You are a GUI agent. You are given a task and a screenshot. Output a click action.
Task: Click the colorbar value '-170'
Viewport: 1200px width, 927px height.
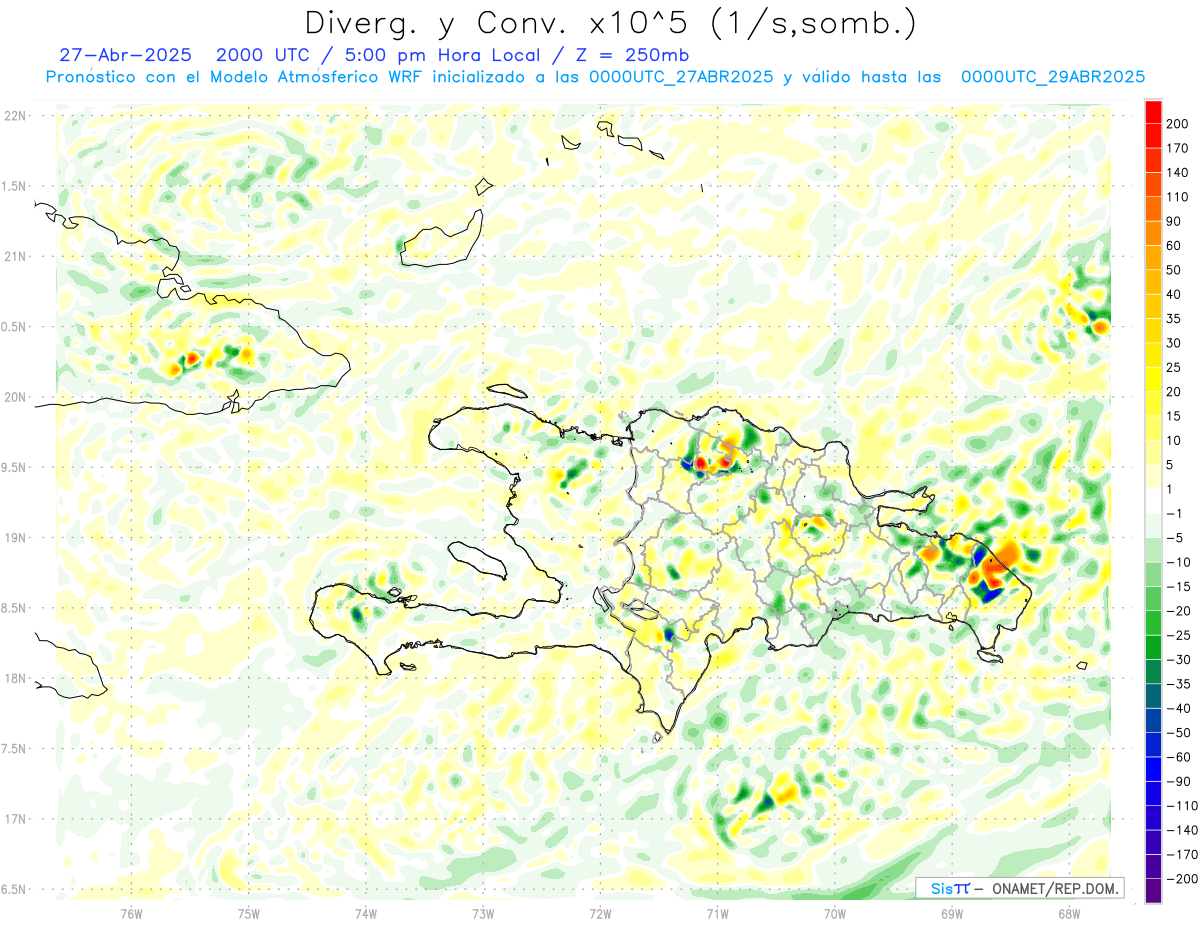pos(1182,855)
